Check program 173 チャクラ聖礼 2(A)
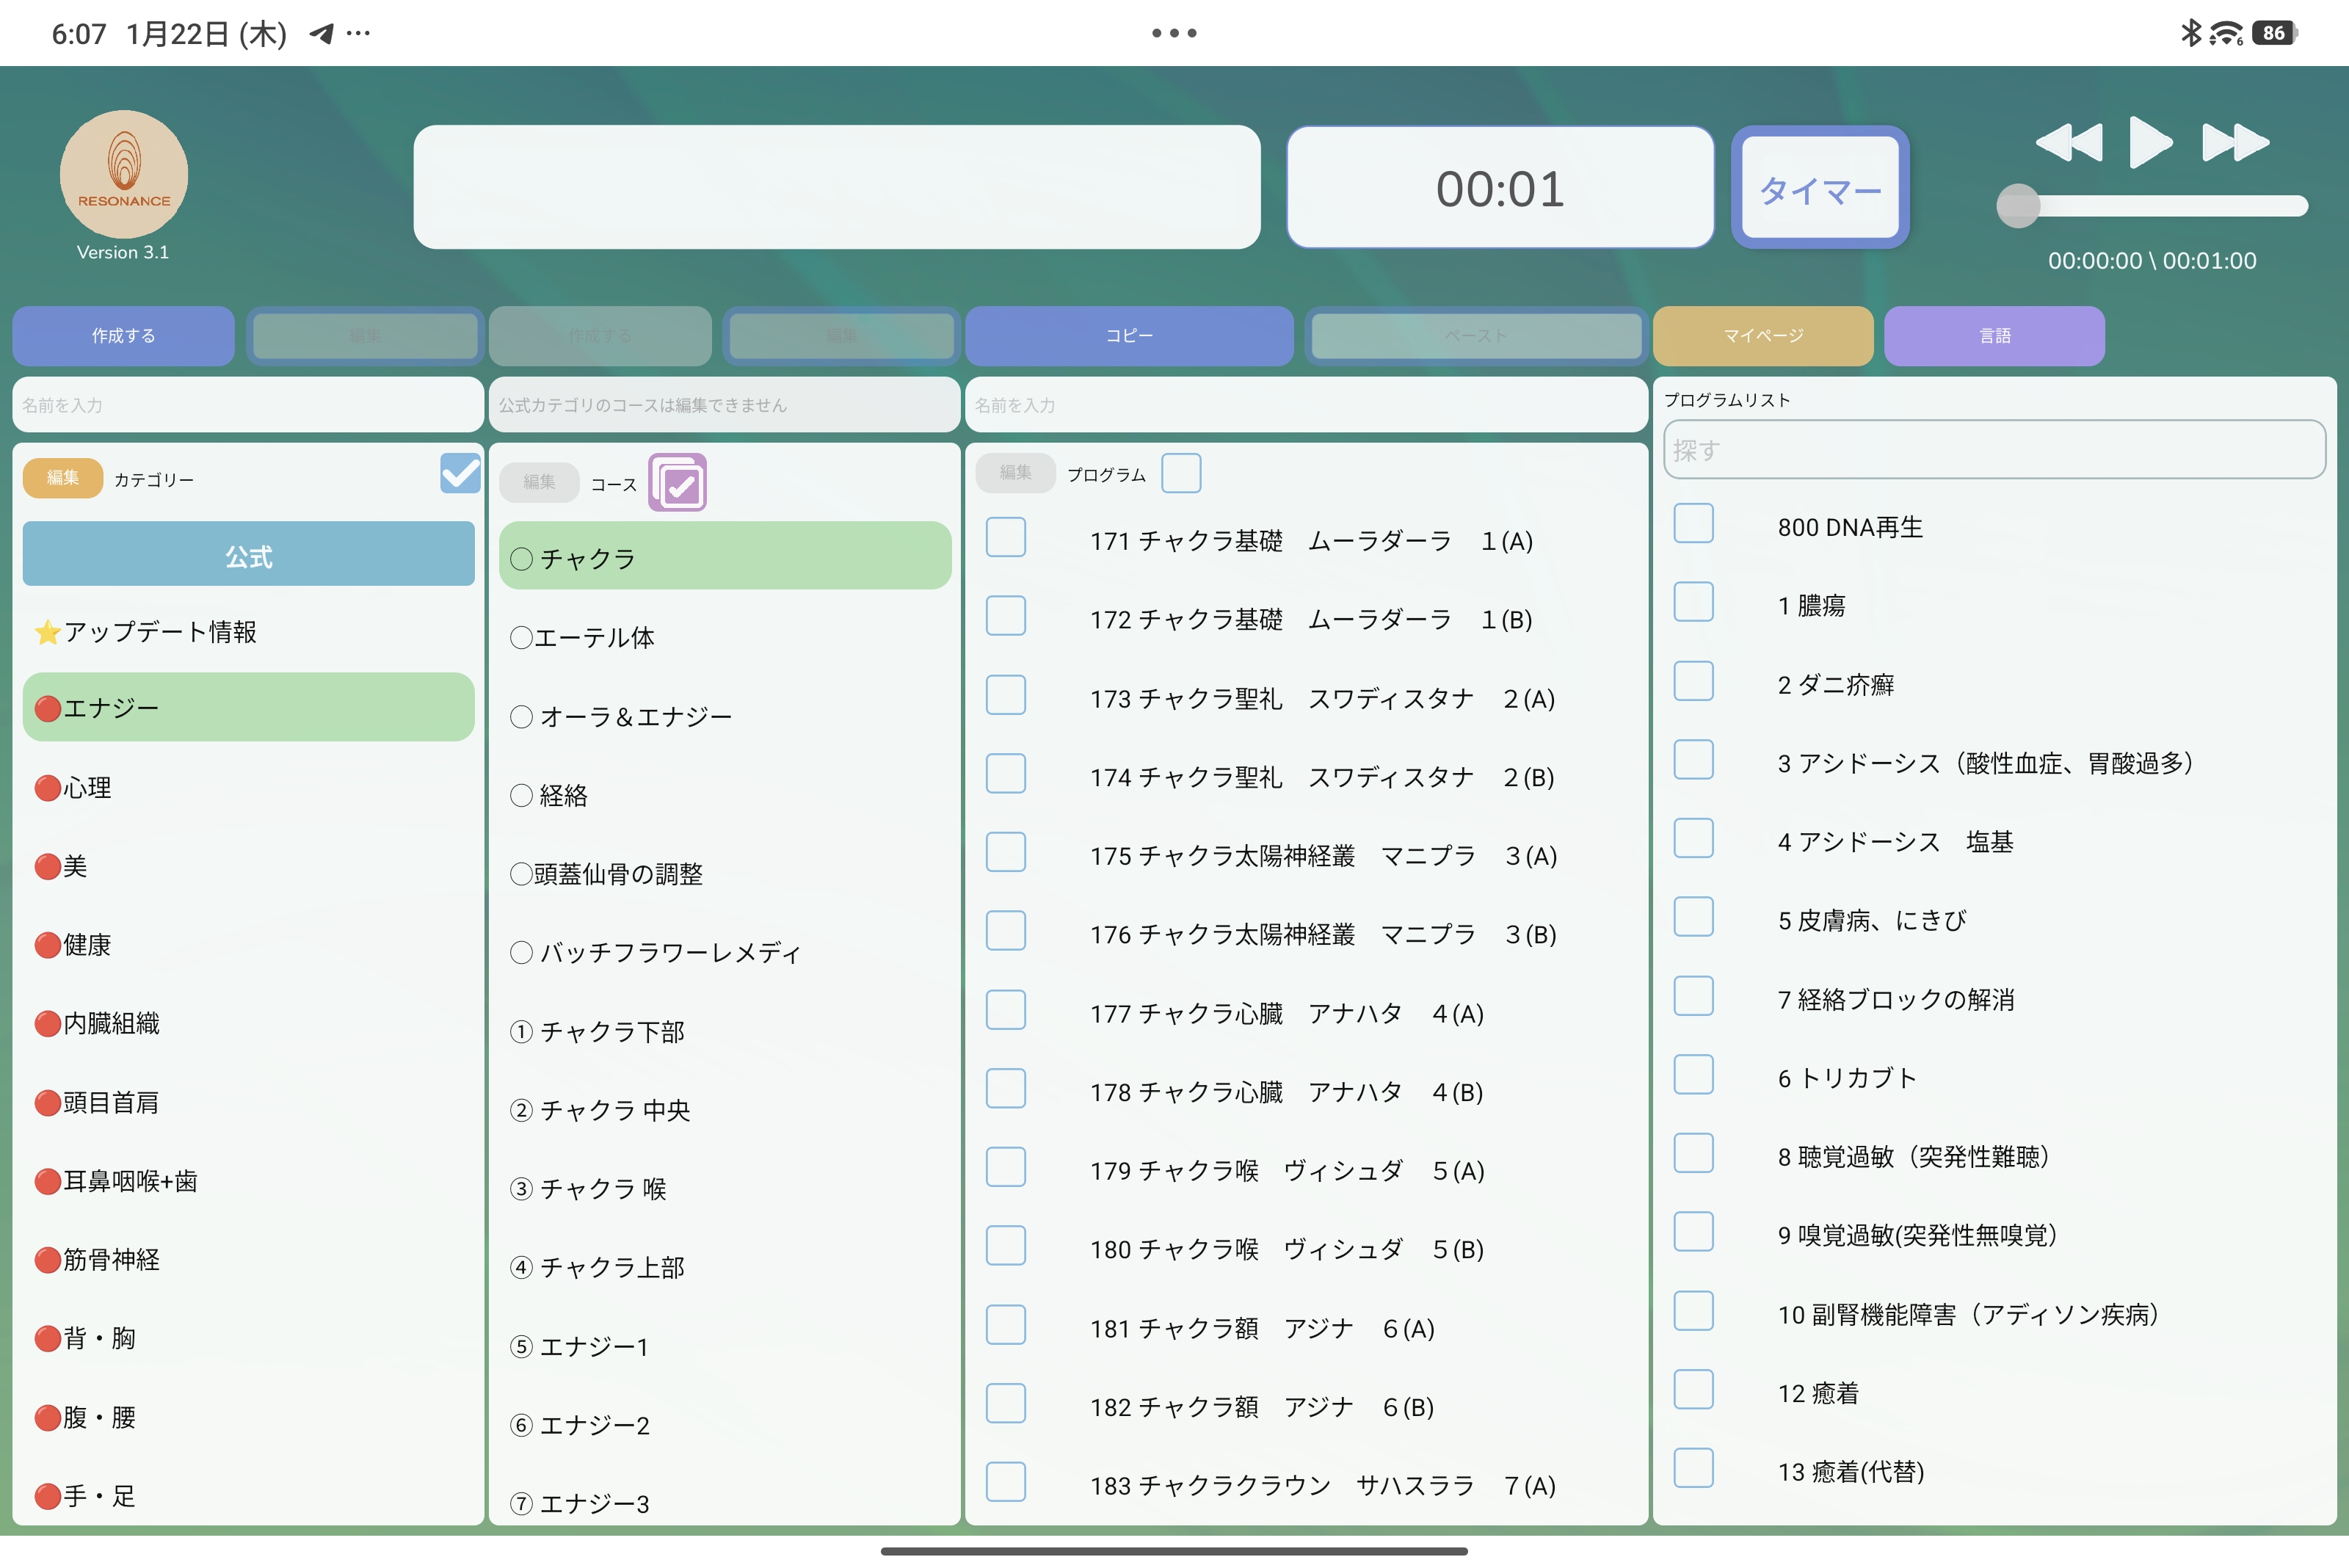Viewport: 2349px width, 1568px height. [1006, 695]
